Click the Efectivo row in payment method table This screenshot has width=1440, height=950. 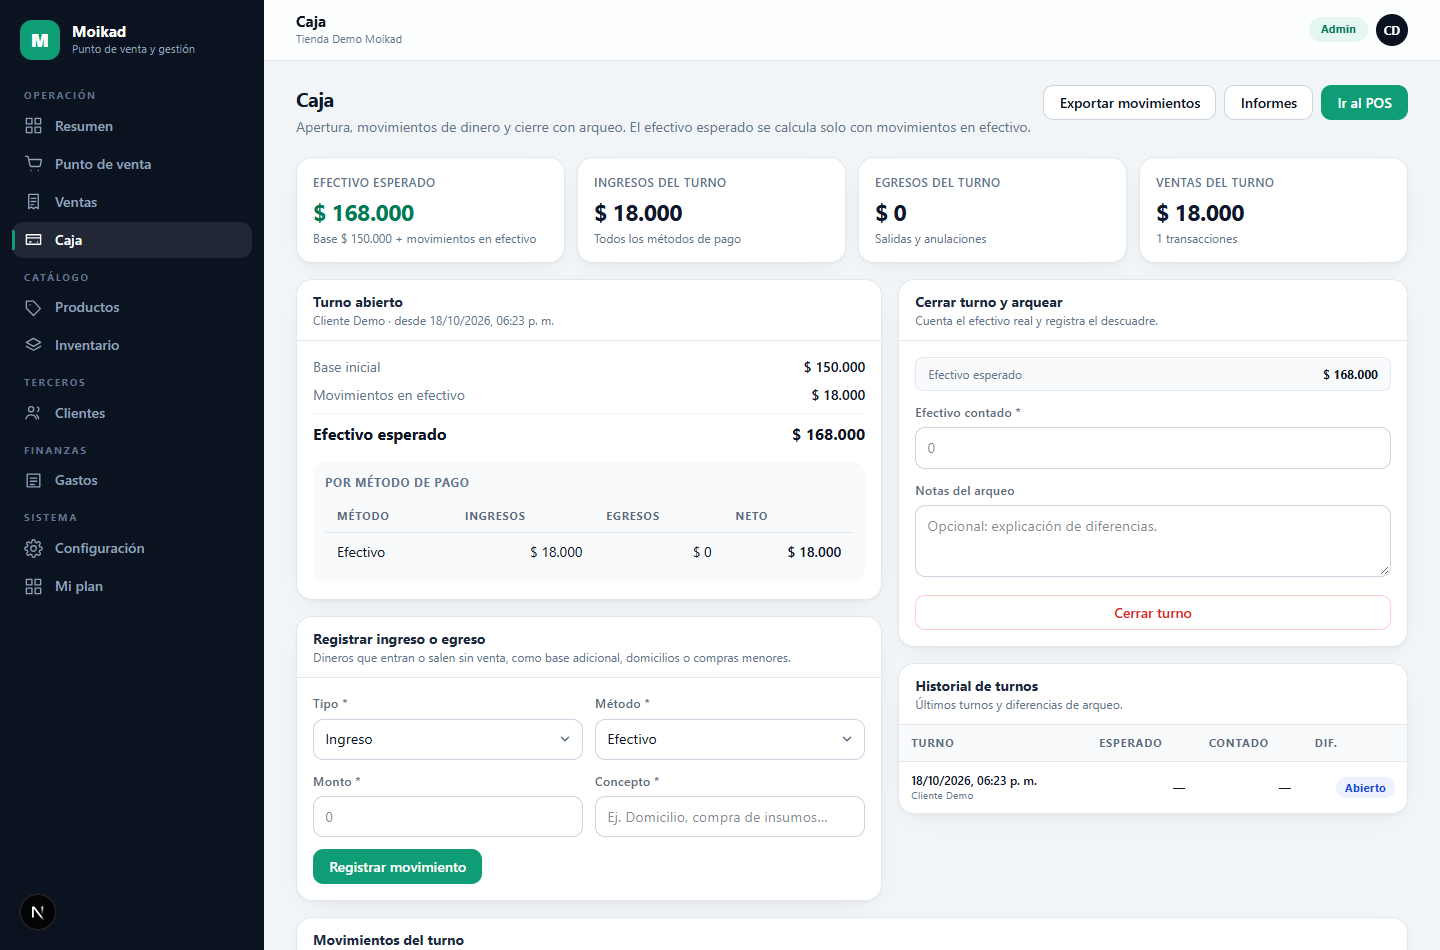click(589, 552)
